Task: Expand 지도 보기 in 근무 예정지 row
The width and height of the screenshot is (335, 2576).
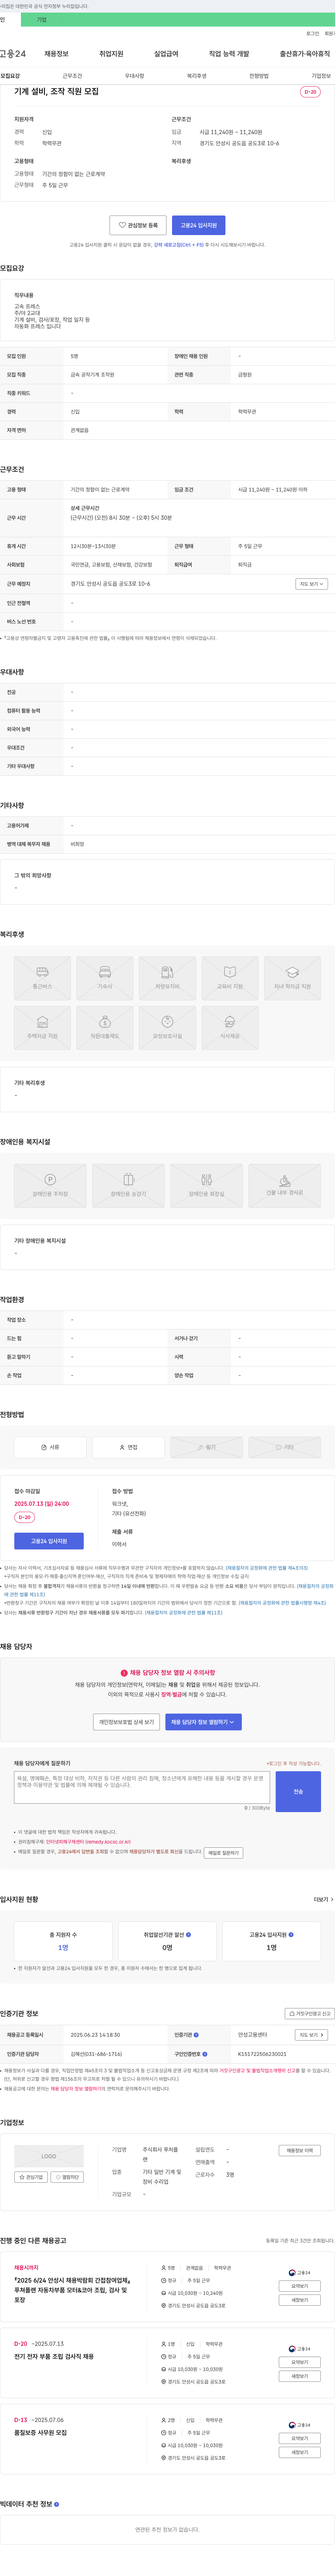Action: pyautogui.click(x=311, y=584)
